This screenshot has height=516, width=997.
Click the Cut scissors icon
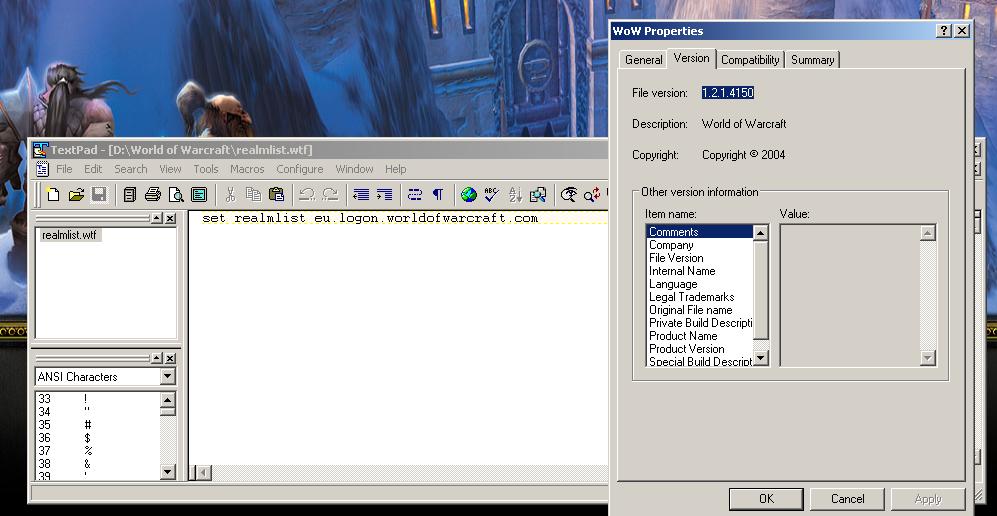point(230,194)
